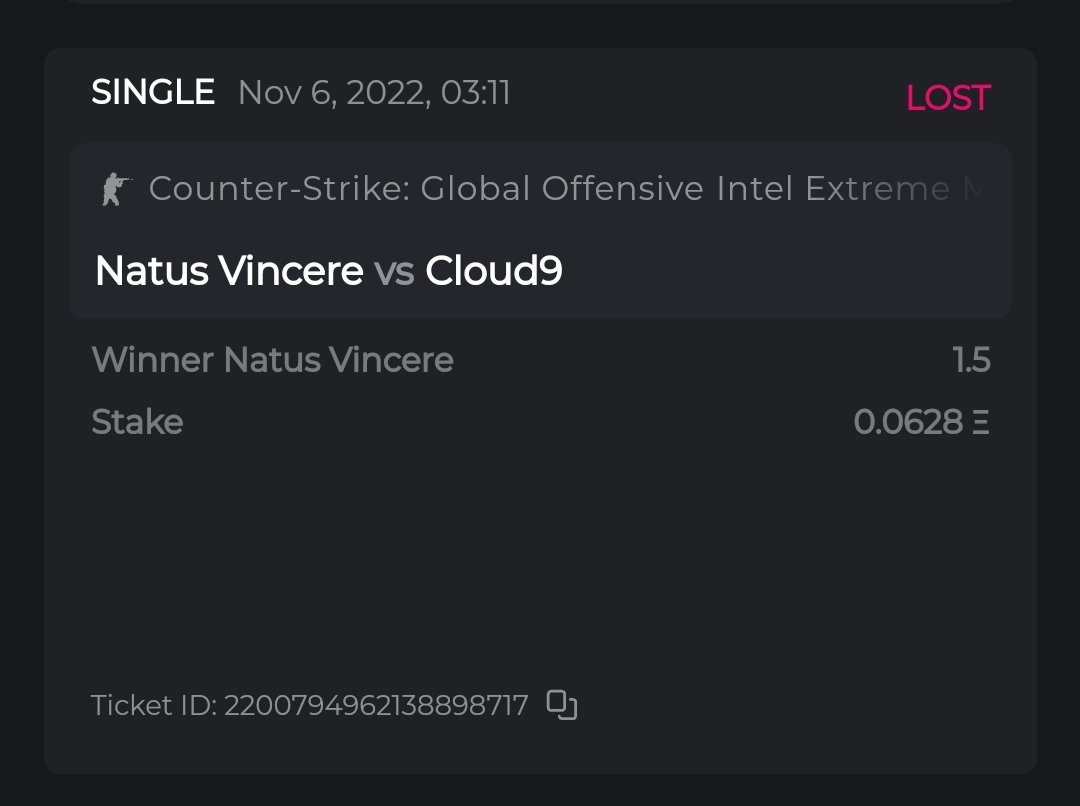Click the previous bet card edge at top
The height and width of the screenshot is (806, 1080).
click(x=540, y=3)
